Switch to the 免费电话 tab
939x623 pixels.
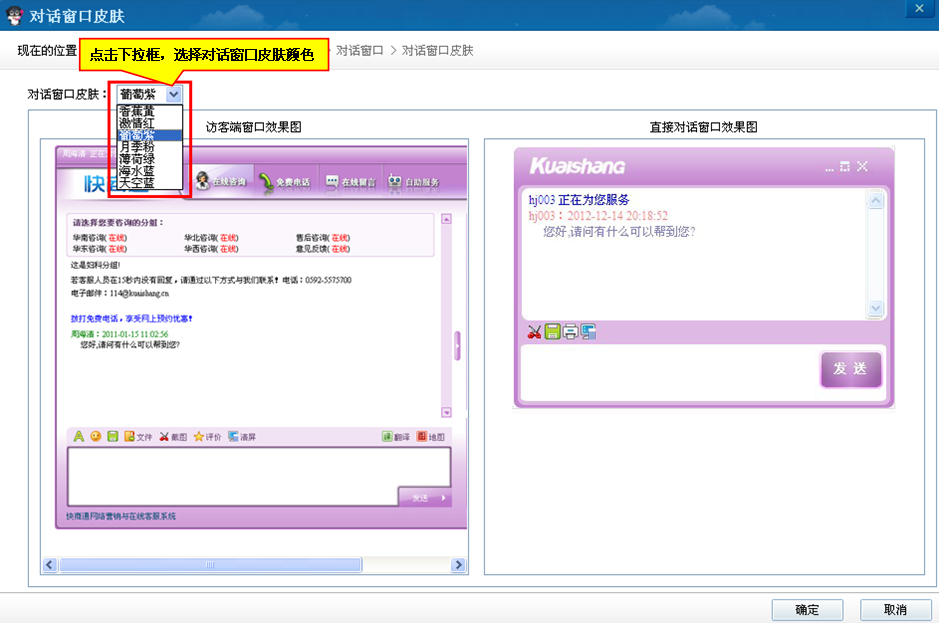pos(284,182)
